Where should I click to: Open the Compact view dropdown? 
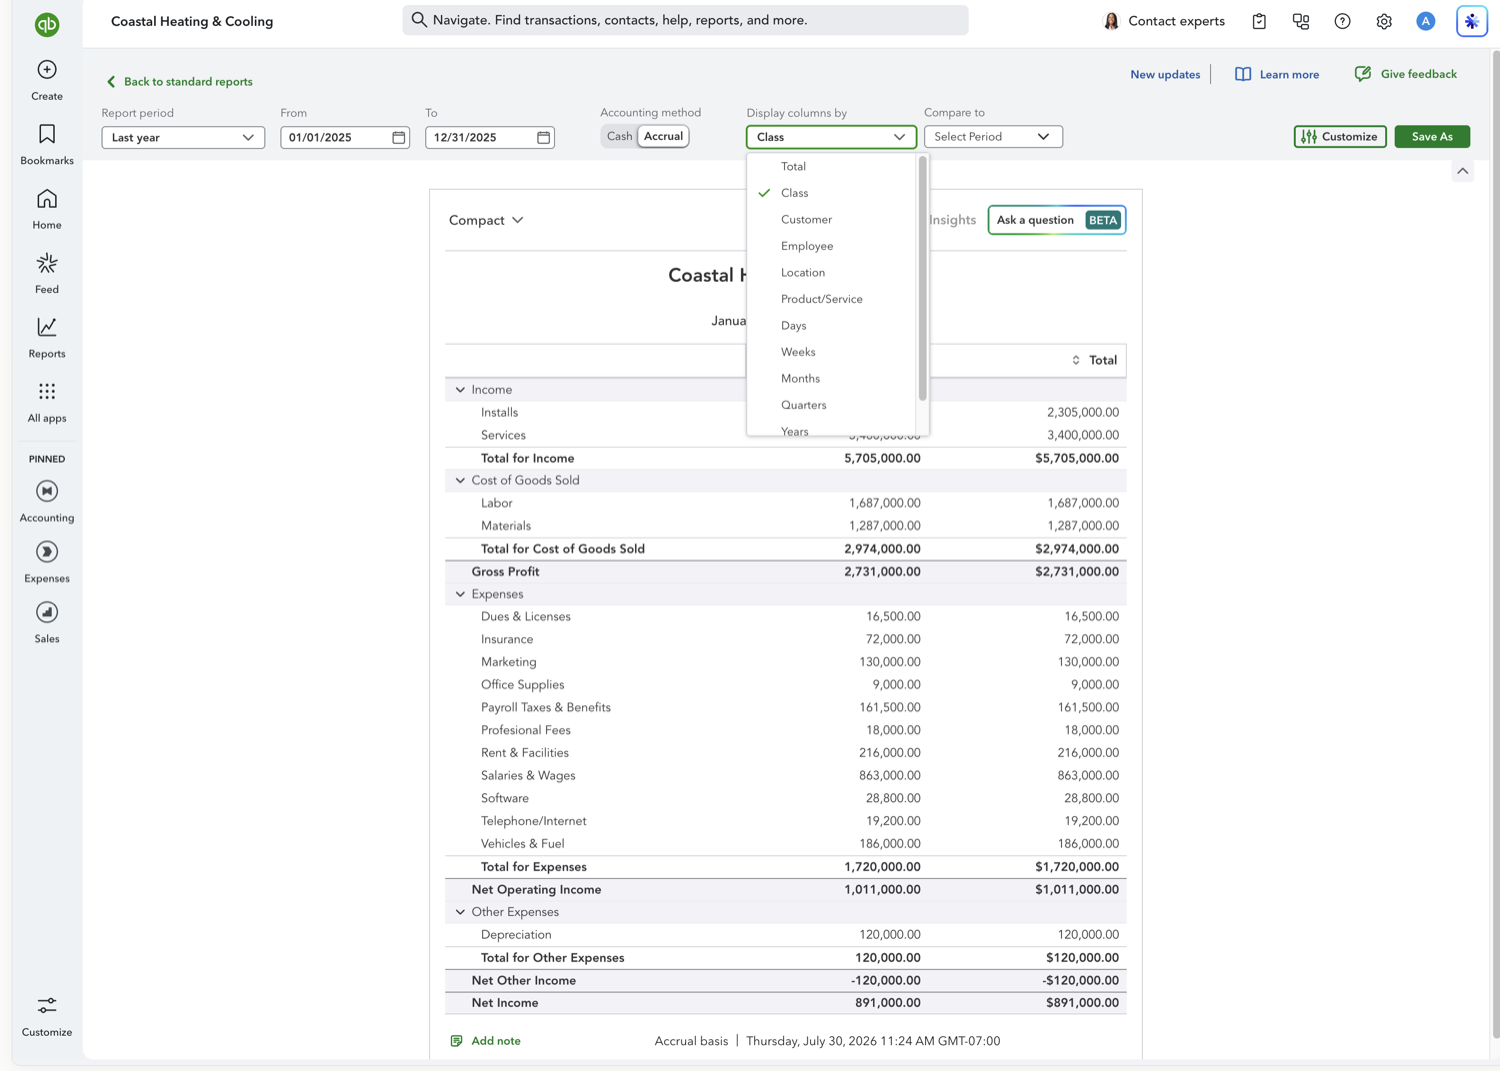[x=486, y=220]
